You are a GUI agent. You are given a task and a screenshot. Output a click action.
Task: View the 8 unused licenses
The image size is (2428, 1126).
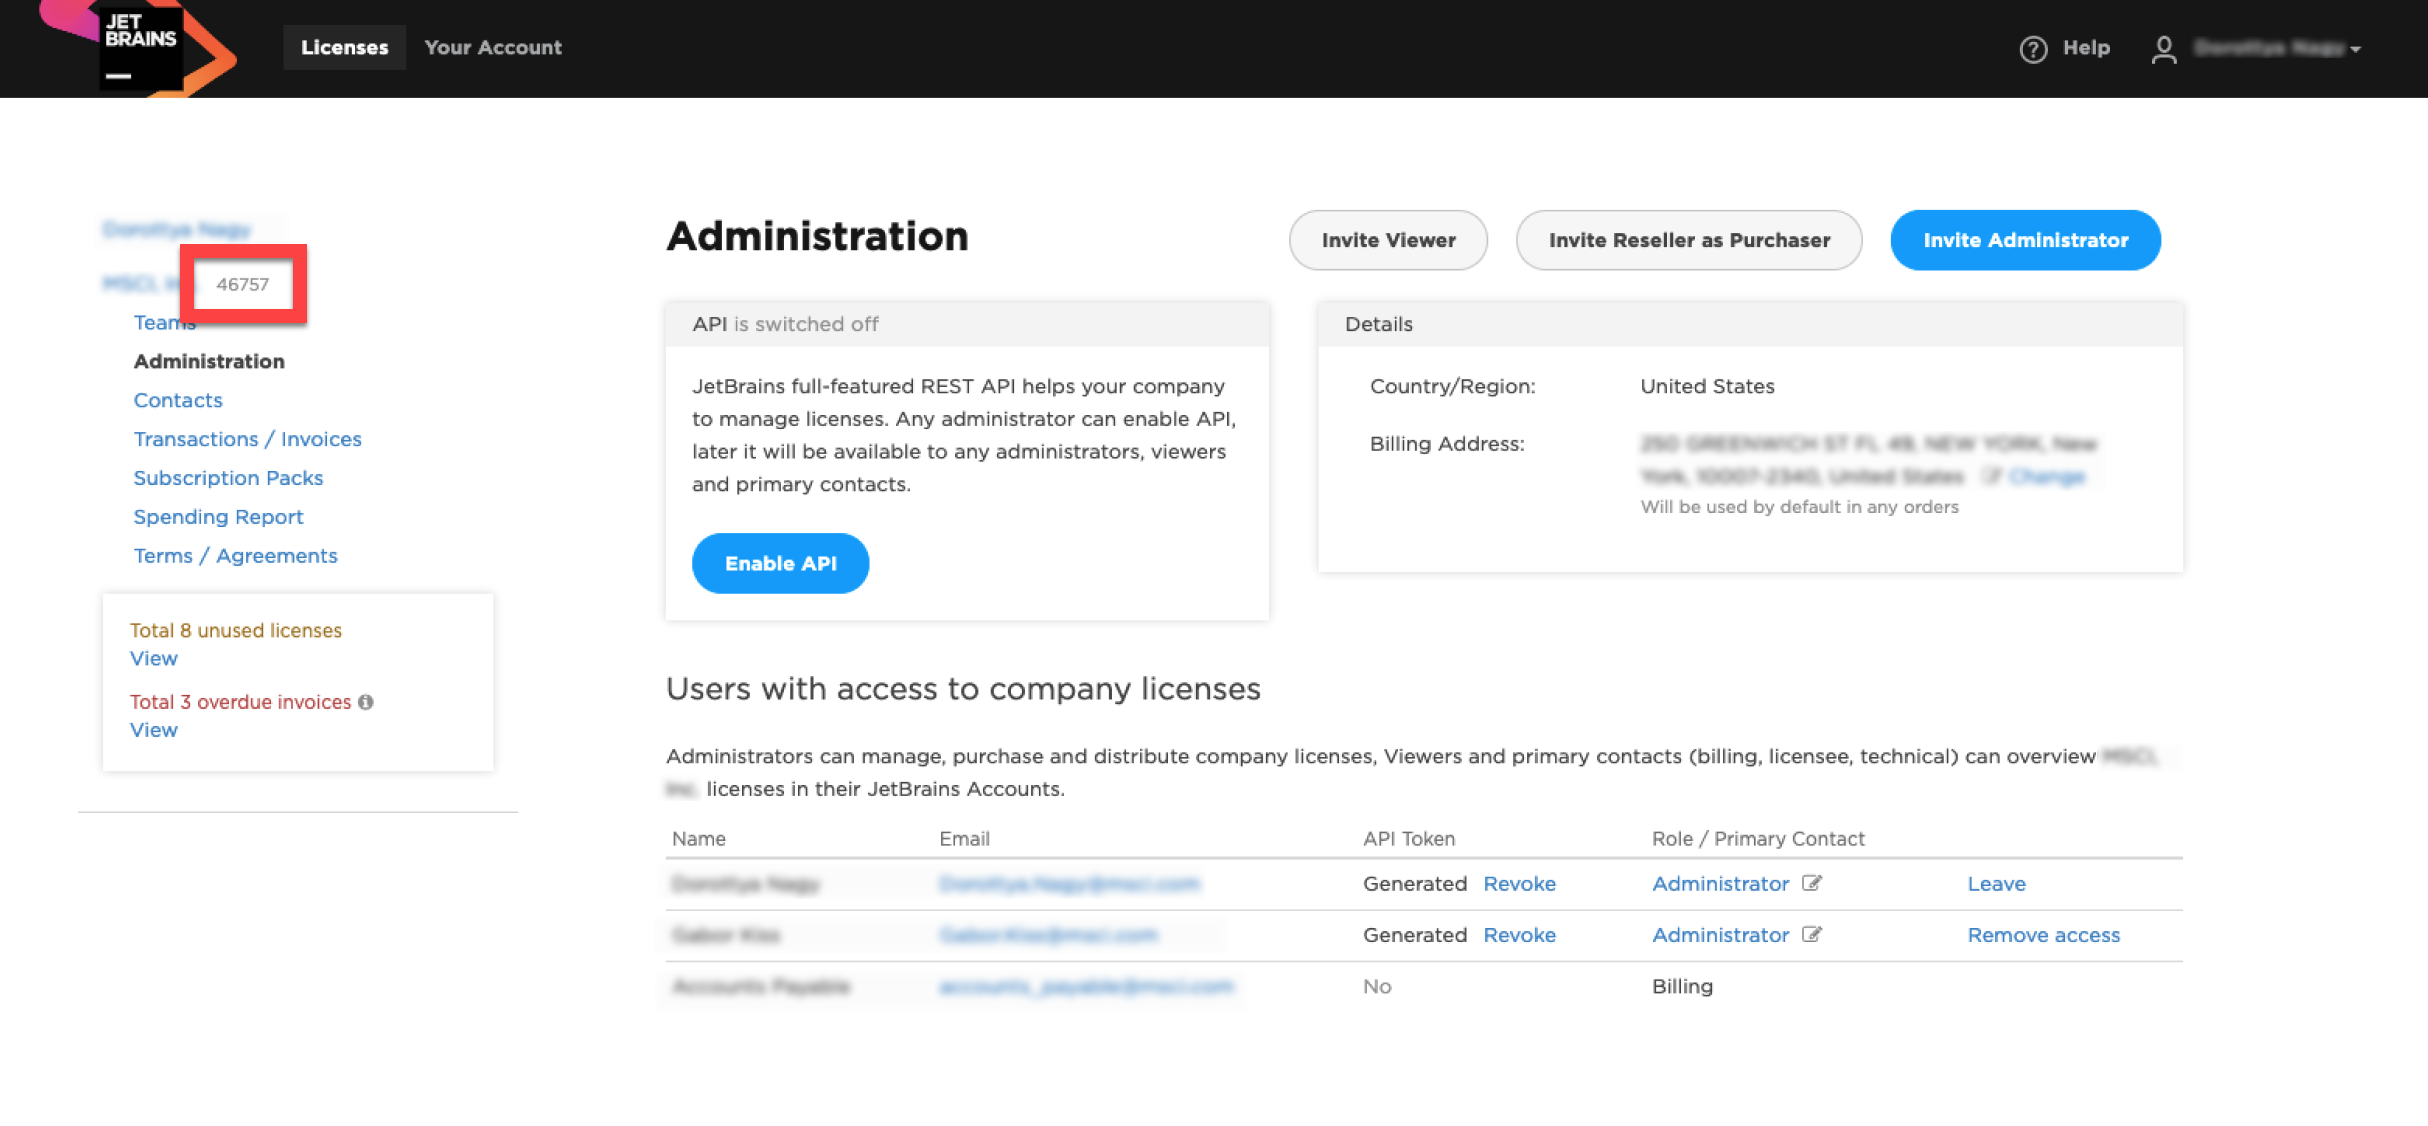[154, 658]
